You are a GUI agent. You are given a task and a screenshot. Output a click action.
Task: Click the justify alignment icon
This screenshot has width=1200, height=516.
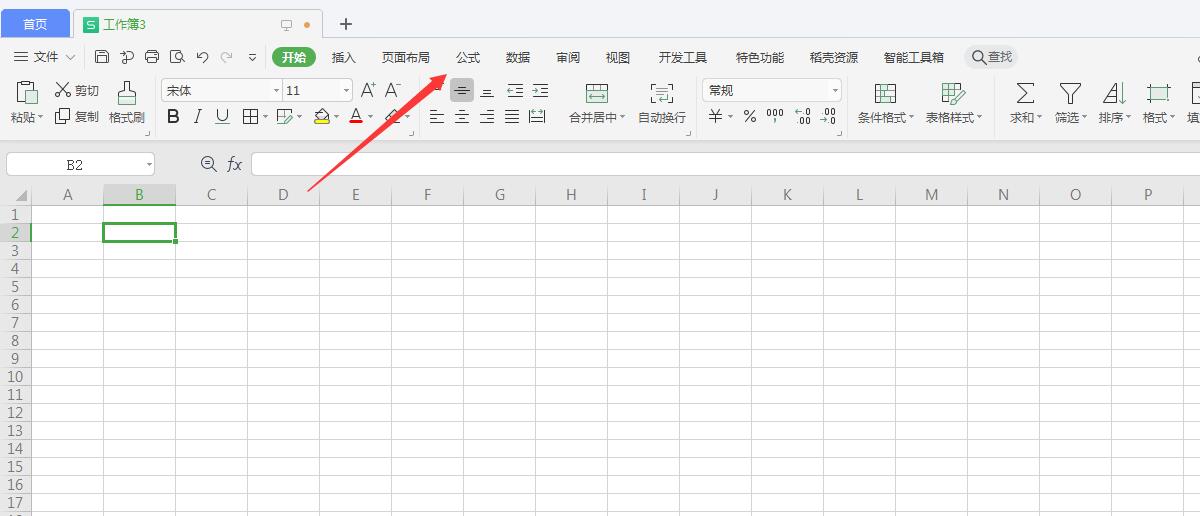tap(512, 117)
